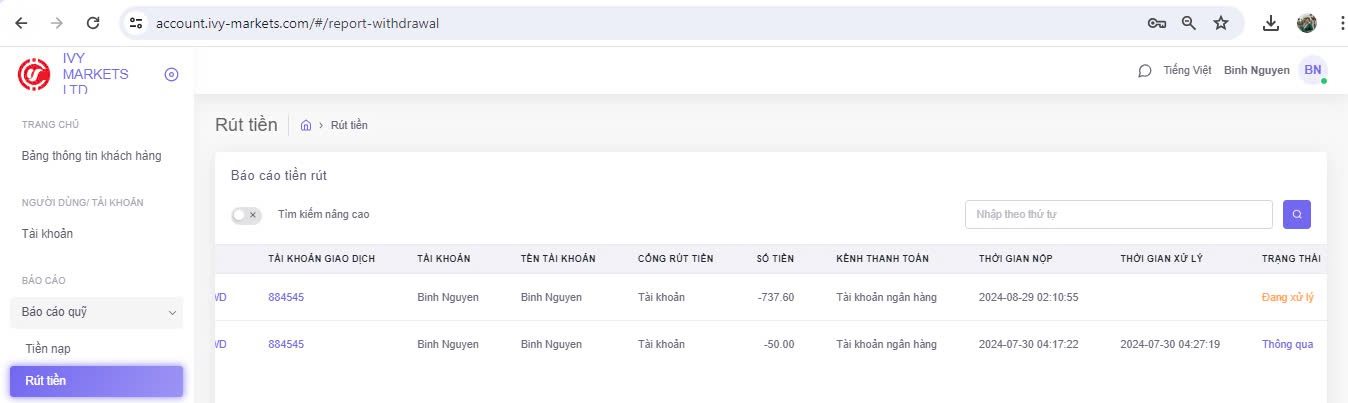Click the Ivy Markets logo icon
This screenshot has width=1348, height=403.
point(34,74)
